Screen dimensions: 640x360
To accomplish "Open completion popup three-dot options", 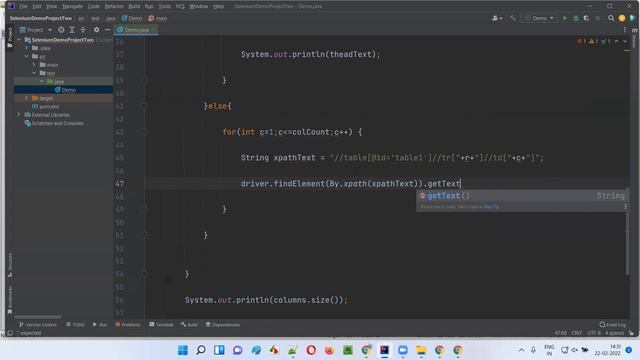I will click(625, 207).
